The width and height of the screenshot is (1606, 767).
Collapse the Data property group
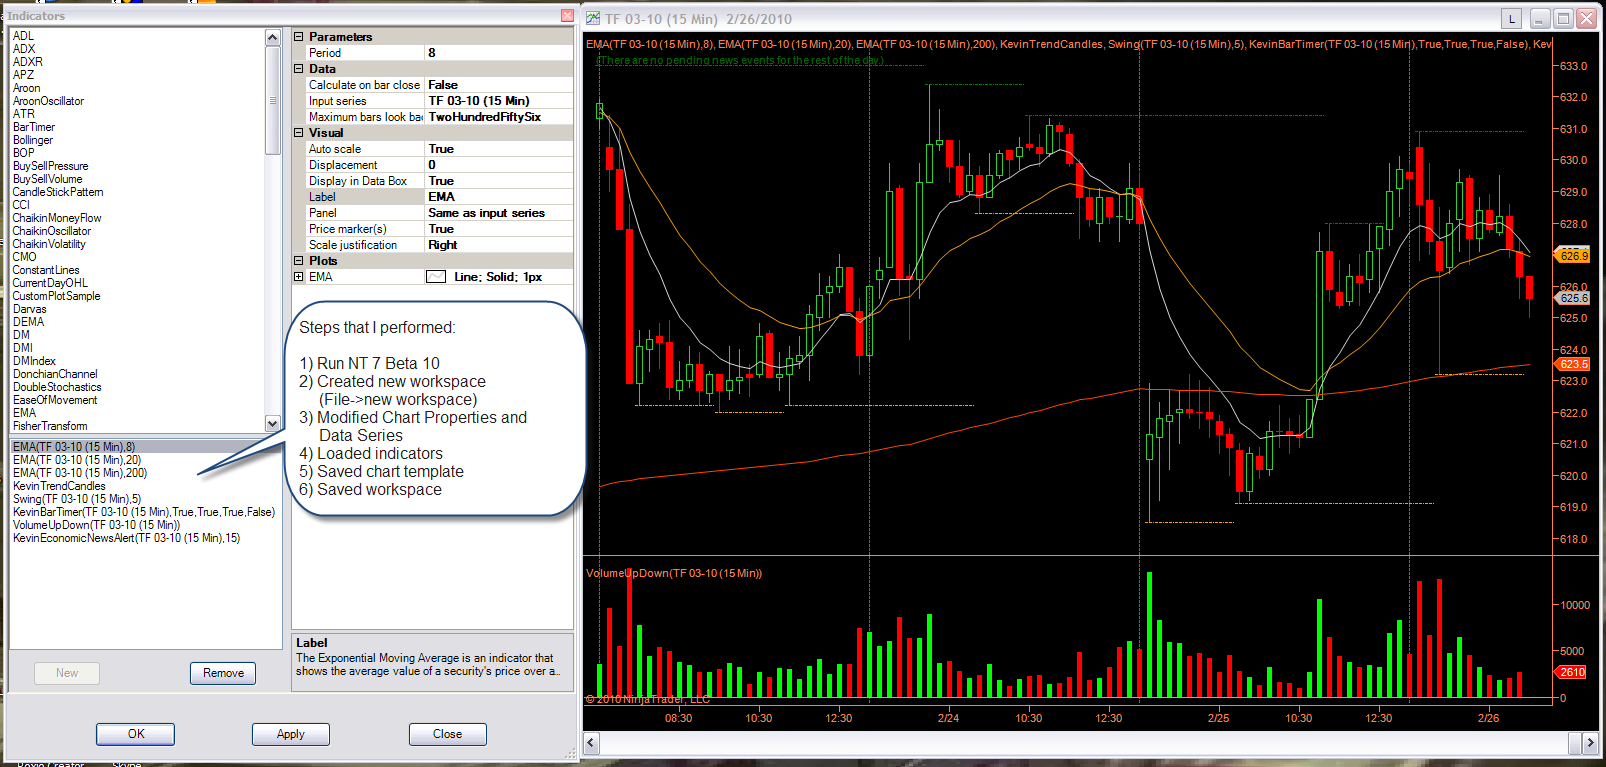(x=298, y=69)
